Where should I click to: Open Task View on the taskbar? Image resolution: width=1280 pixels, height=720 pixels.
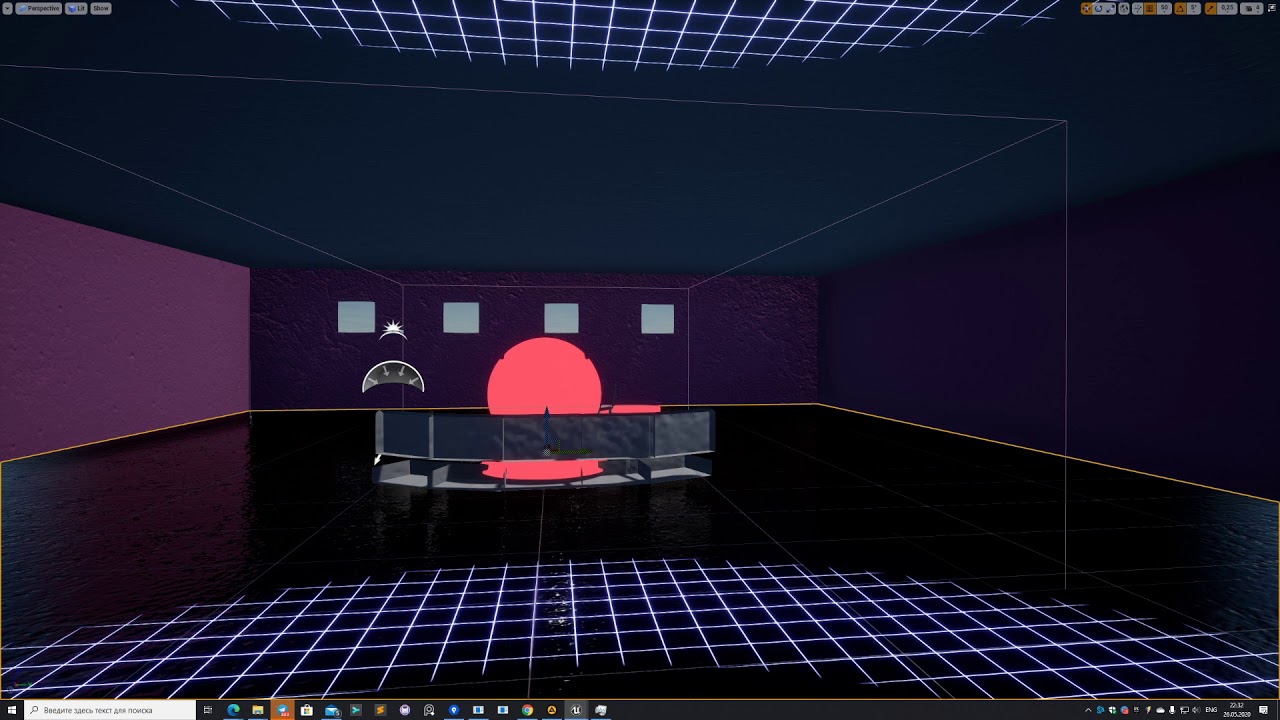(x=208, y=710)
